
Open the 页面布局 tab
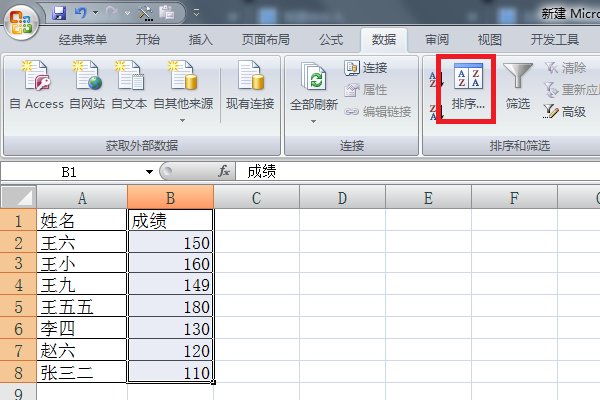[266, 40]
